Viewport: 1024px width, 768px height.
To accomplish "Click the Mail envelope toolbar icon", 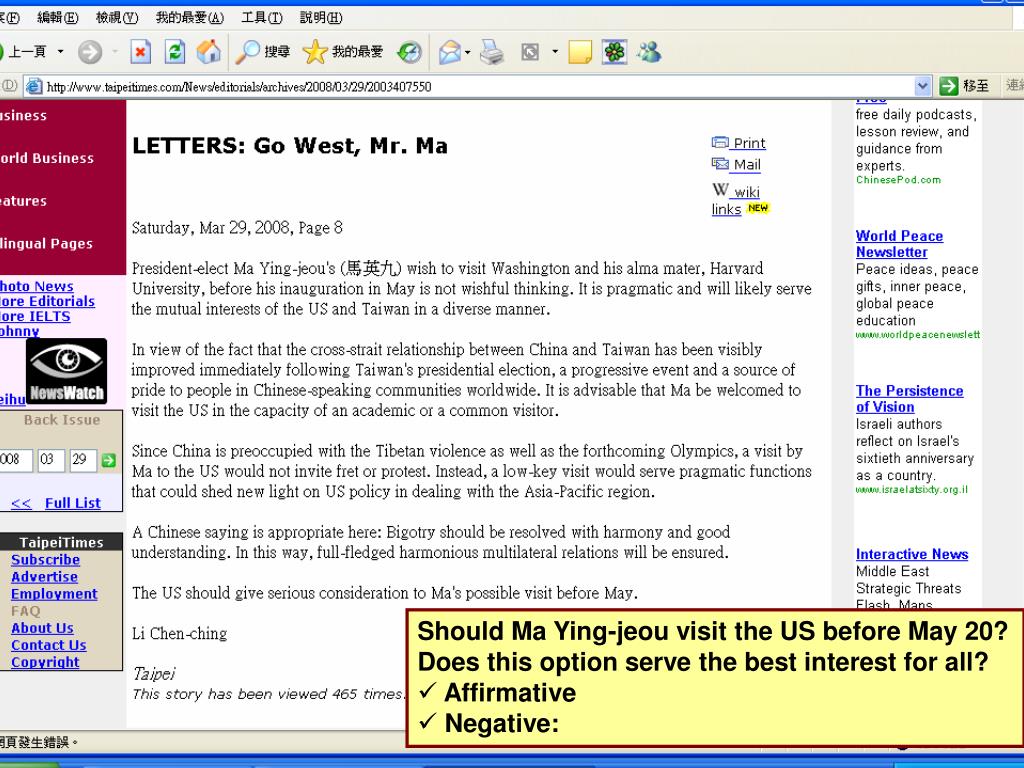I will pyautogui.click(x=450, y=52).
